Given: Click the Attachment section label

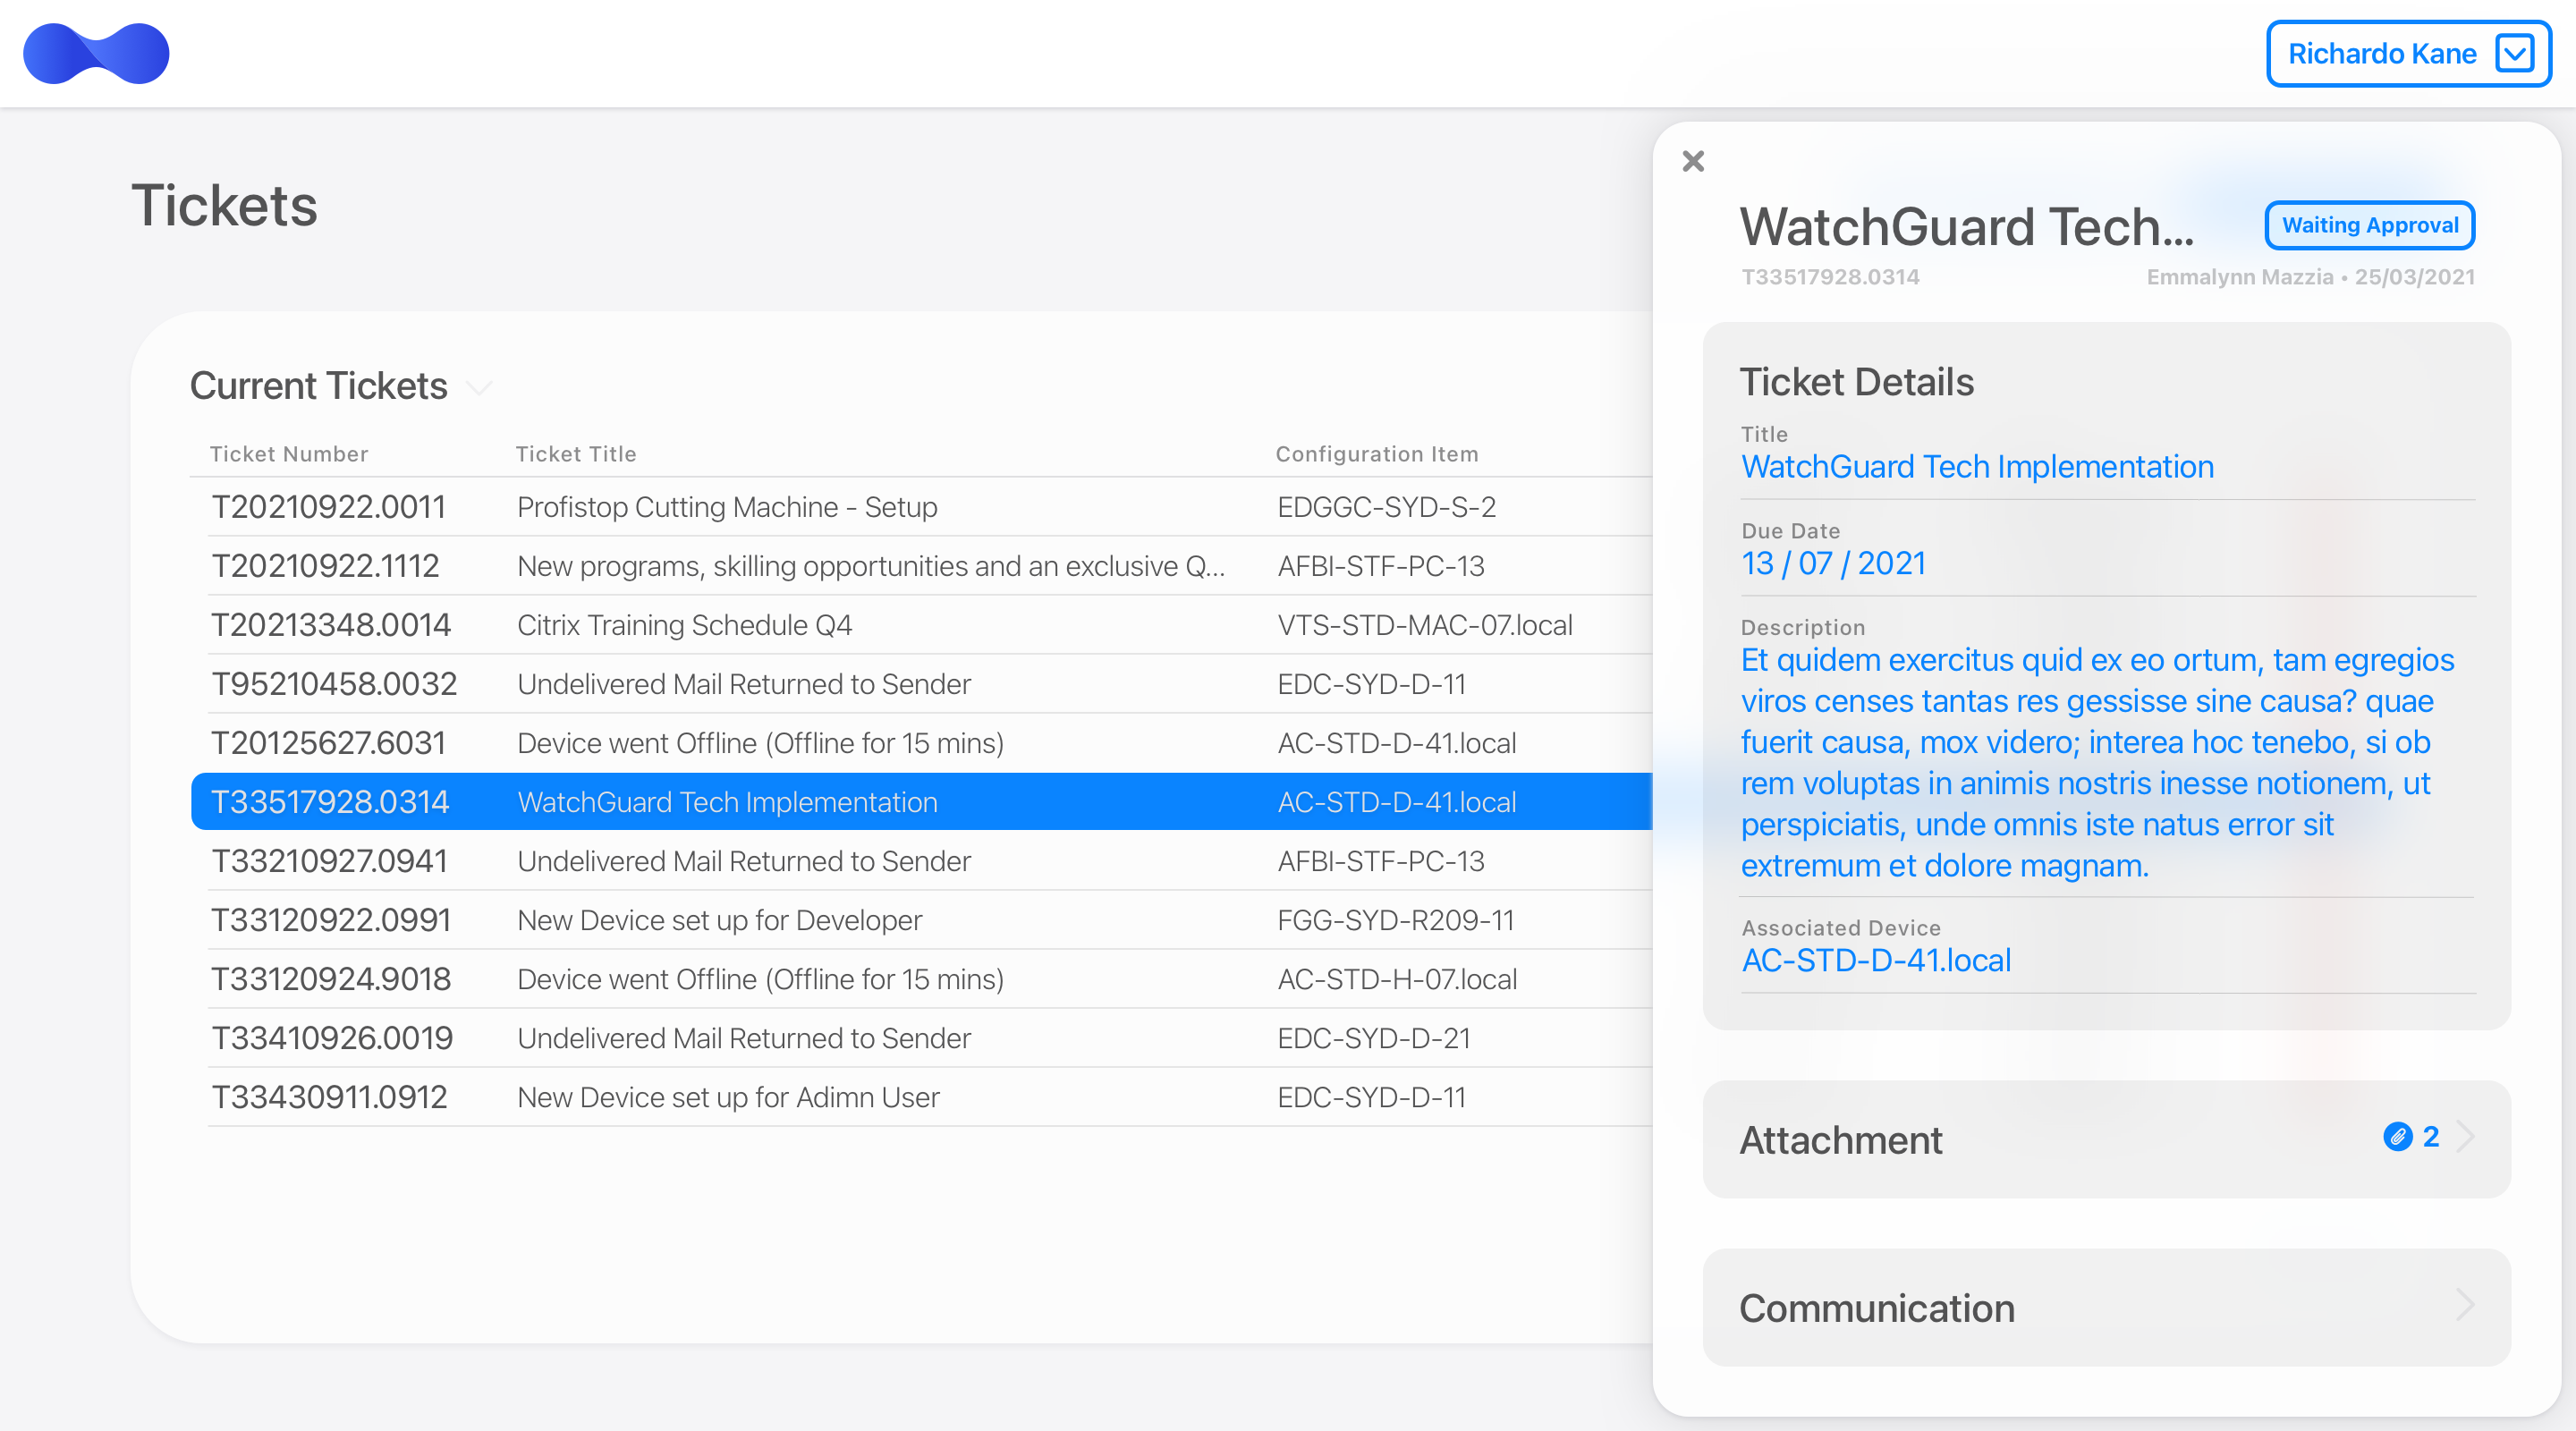Looking at the screenshot, I should pos(1841,1140).
